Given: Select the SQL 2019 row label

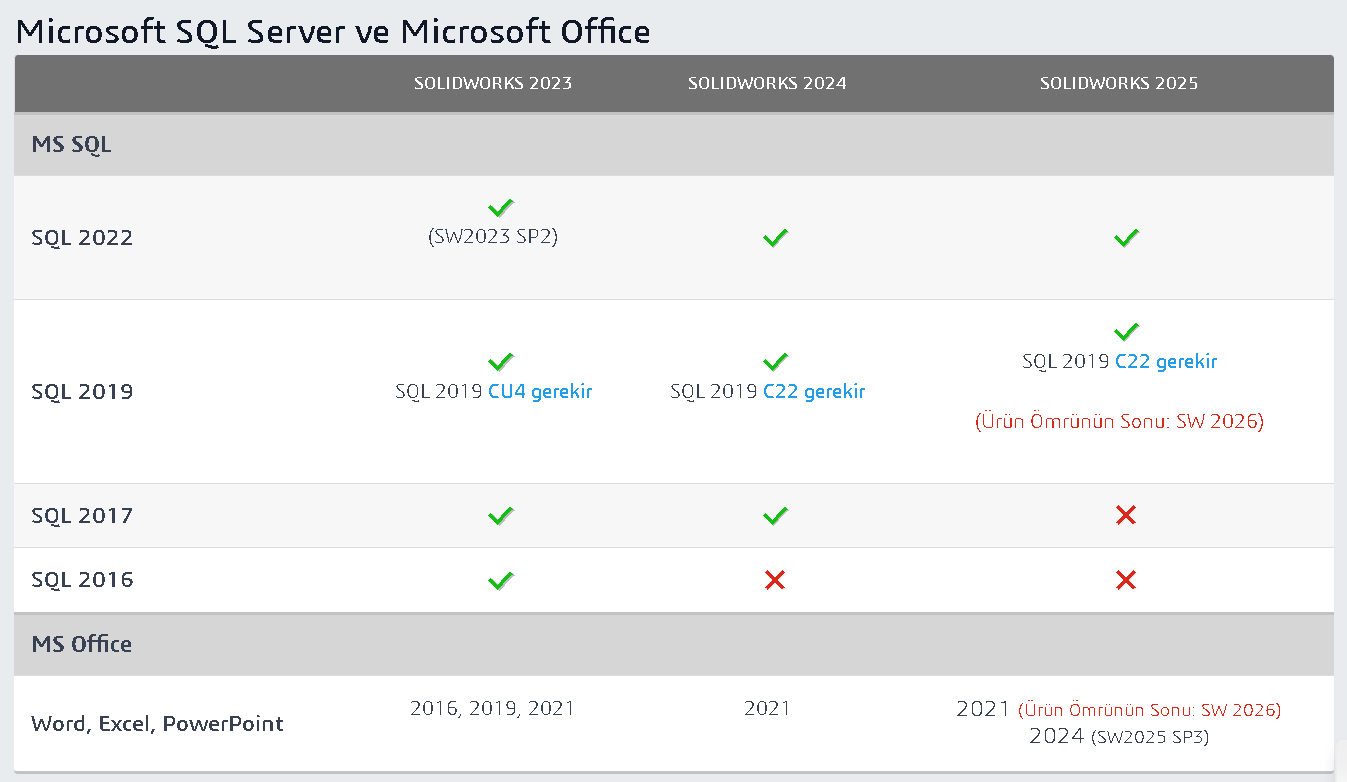Looking at the screenshot, I should click(82, 392).
